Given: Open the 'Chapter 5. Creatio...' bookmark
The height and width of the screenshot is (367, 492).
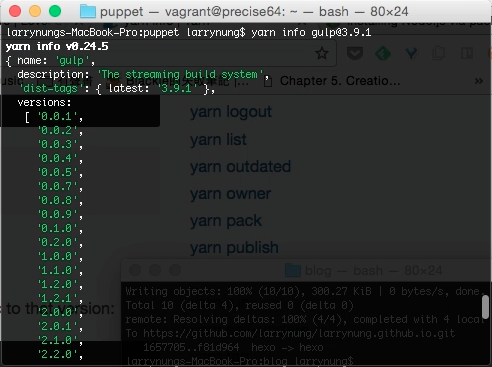Looking at the screenshot, I should click(333, 81).
